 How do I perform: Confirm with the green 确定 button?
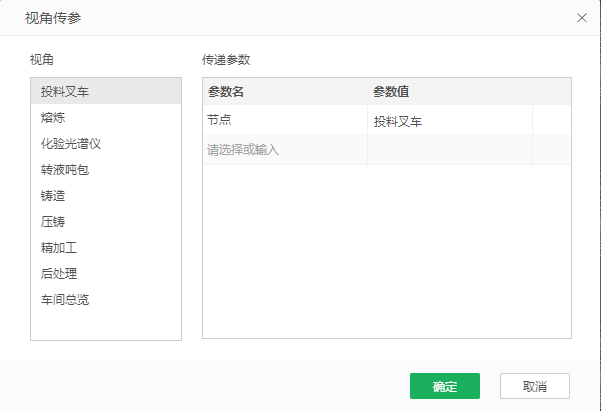click(445, 386)
